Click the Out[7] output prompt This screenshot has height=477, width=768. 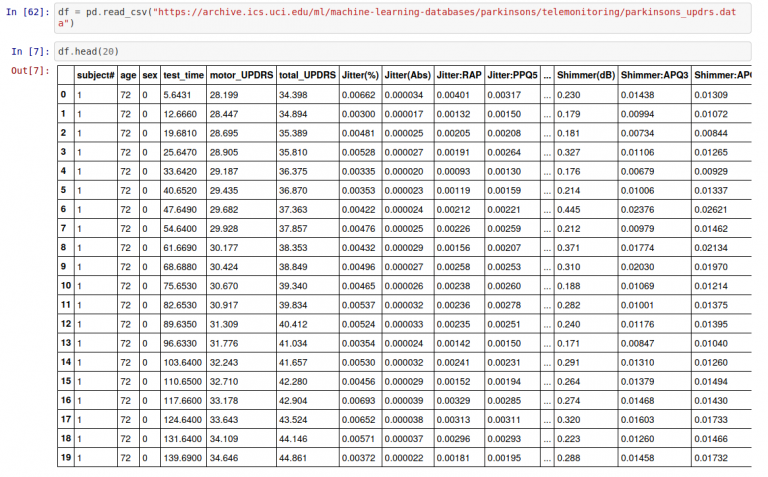[x=30, y=71]
